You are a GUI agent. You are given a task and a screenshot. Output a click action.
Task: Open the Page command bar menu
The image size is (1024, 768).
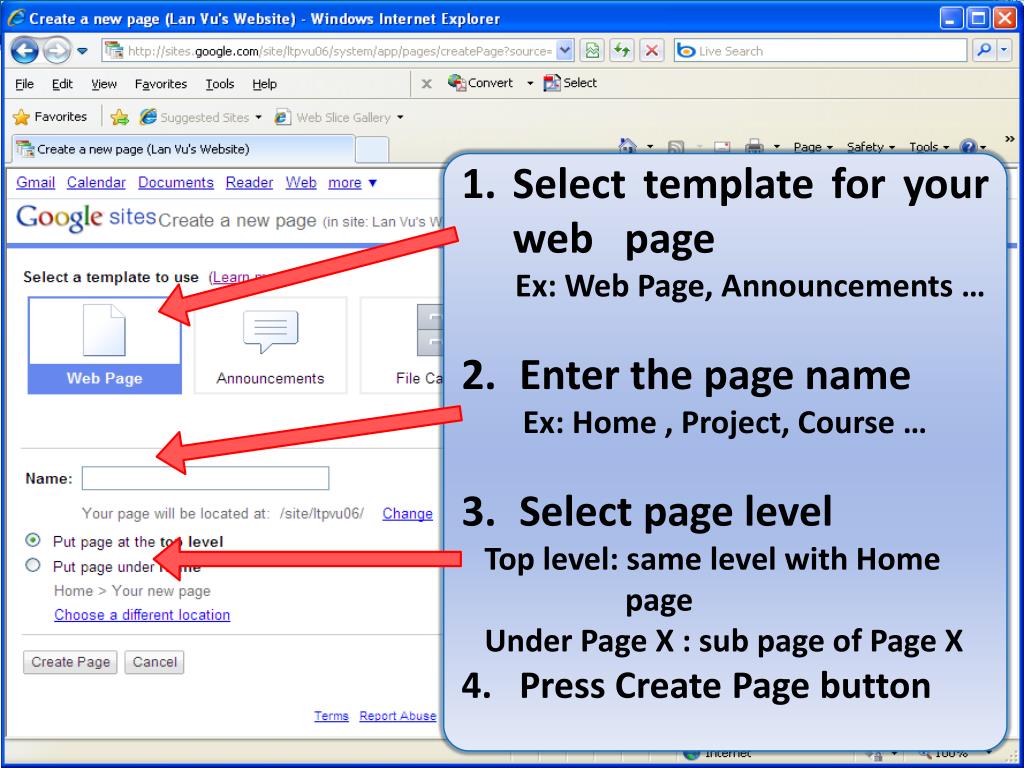pos(813,147)
